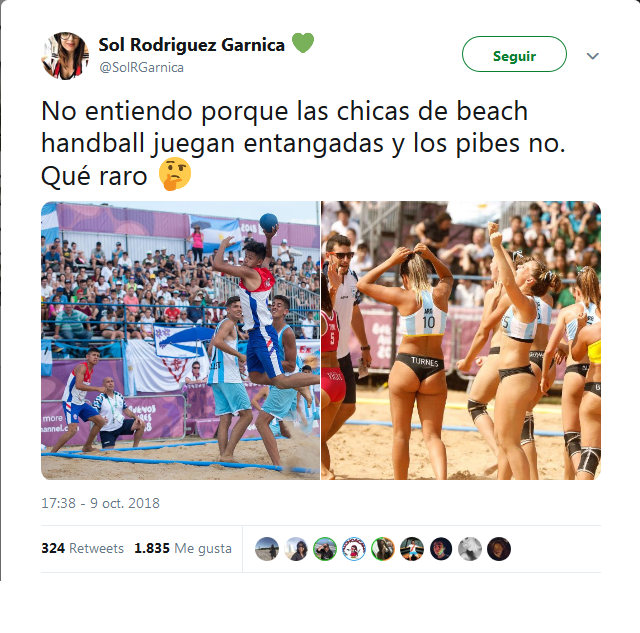Open the eighth grayscale liker avatar

click(x=470, y=549)
